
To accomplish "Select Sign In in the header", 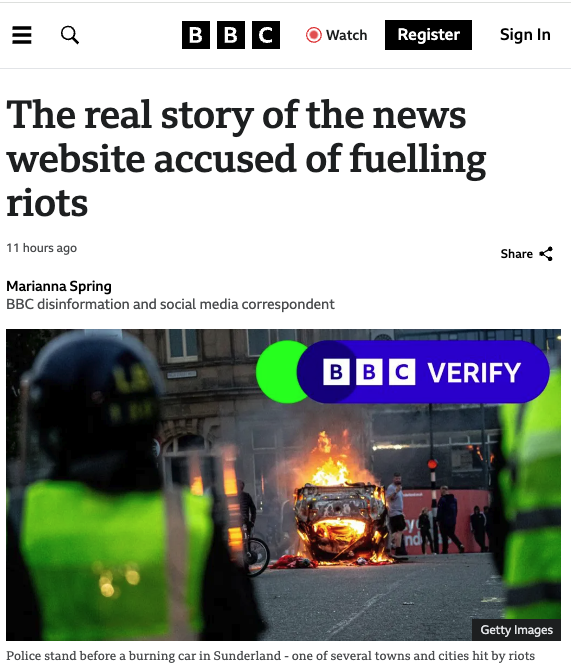I will pyautogui.click(x=525, y=35).
